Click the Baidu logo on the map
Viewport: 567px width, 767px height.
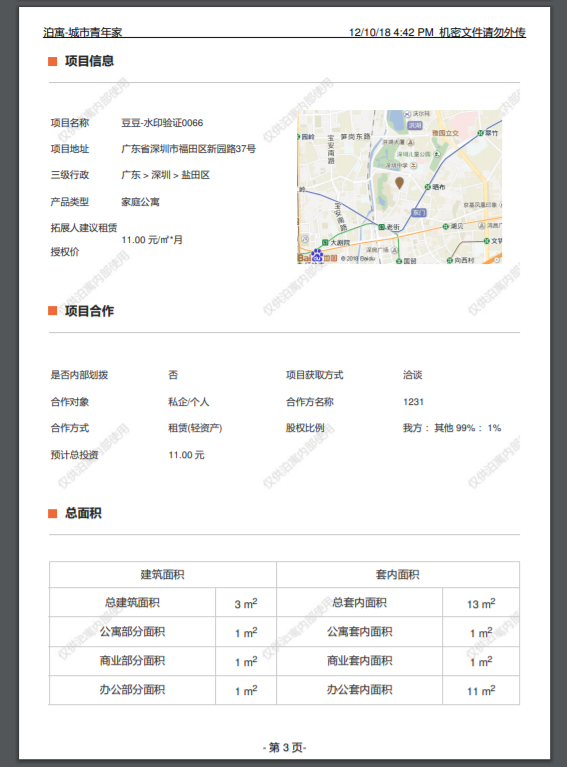tap(317, 257)
